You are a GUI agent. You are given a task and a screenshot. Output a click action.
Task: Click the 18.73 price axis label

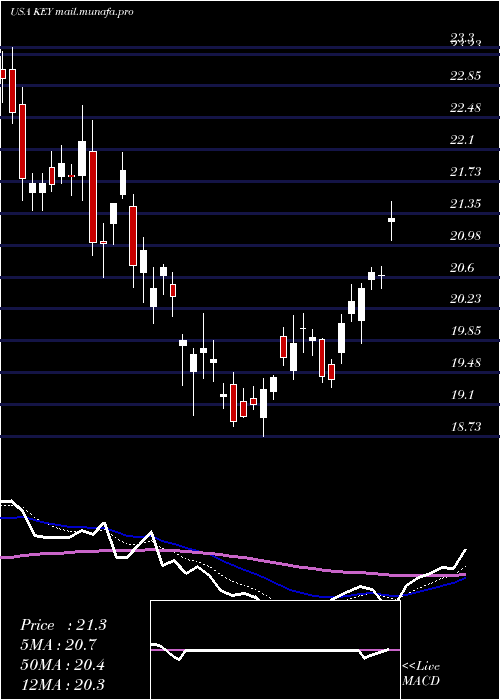pos(466,427)
